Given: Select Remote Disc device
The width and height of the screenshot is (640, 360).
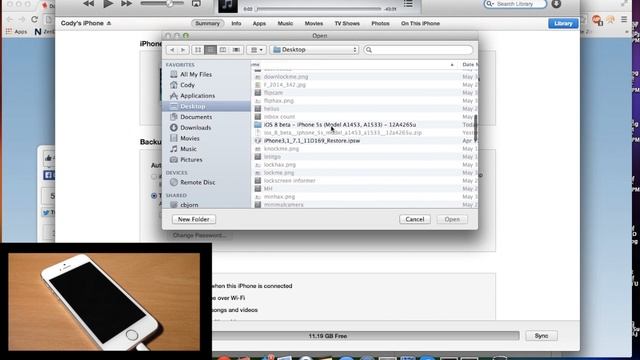Looking at the screenshot, I should click(x=198, y=182).
